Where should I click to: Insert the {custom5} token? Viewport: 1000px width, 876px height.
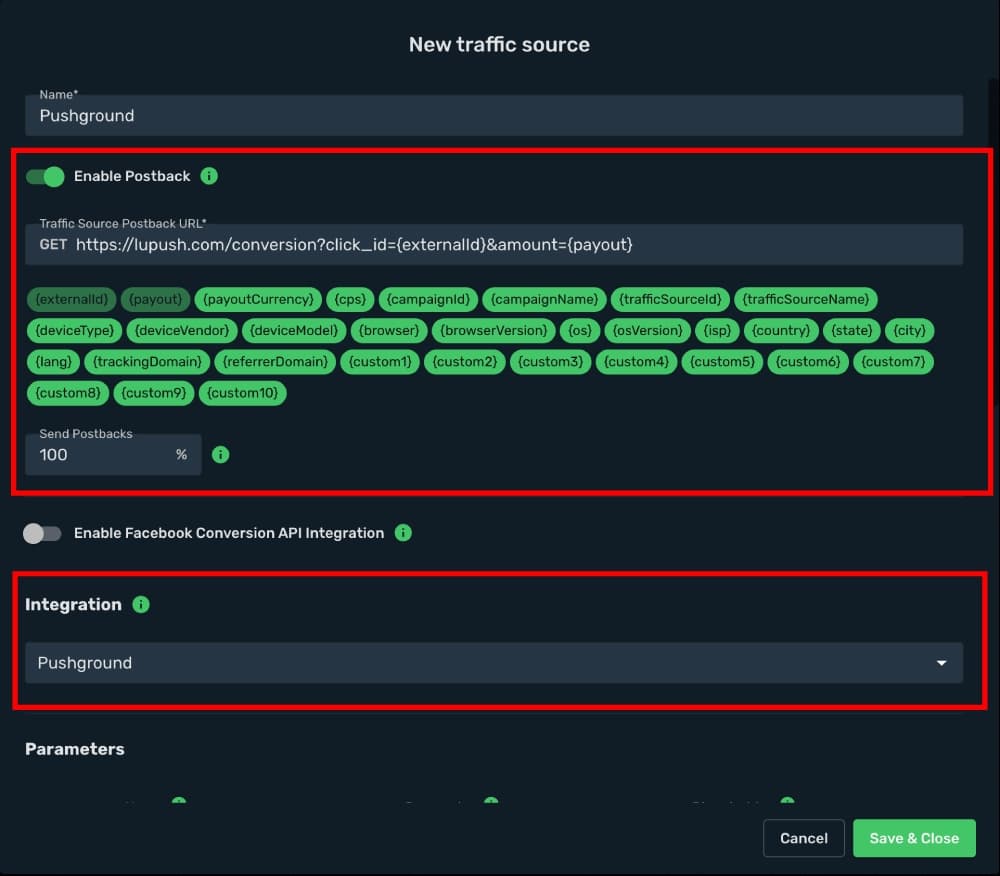[722, 362]
